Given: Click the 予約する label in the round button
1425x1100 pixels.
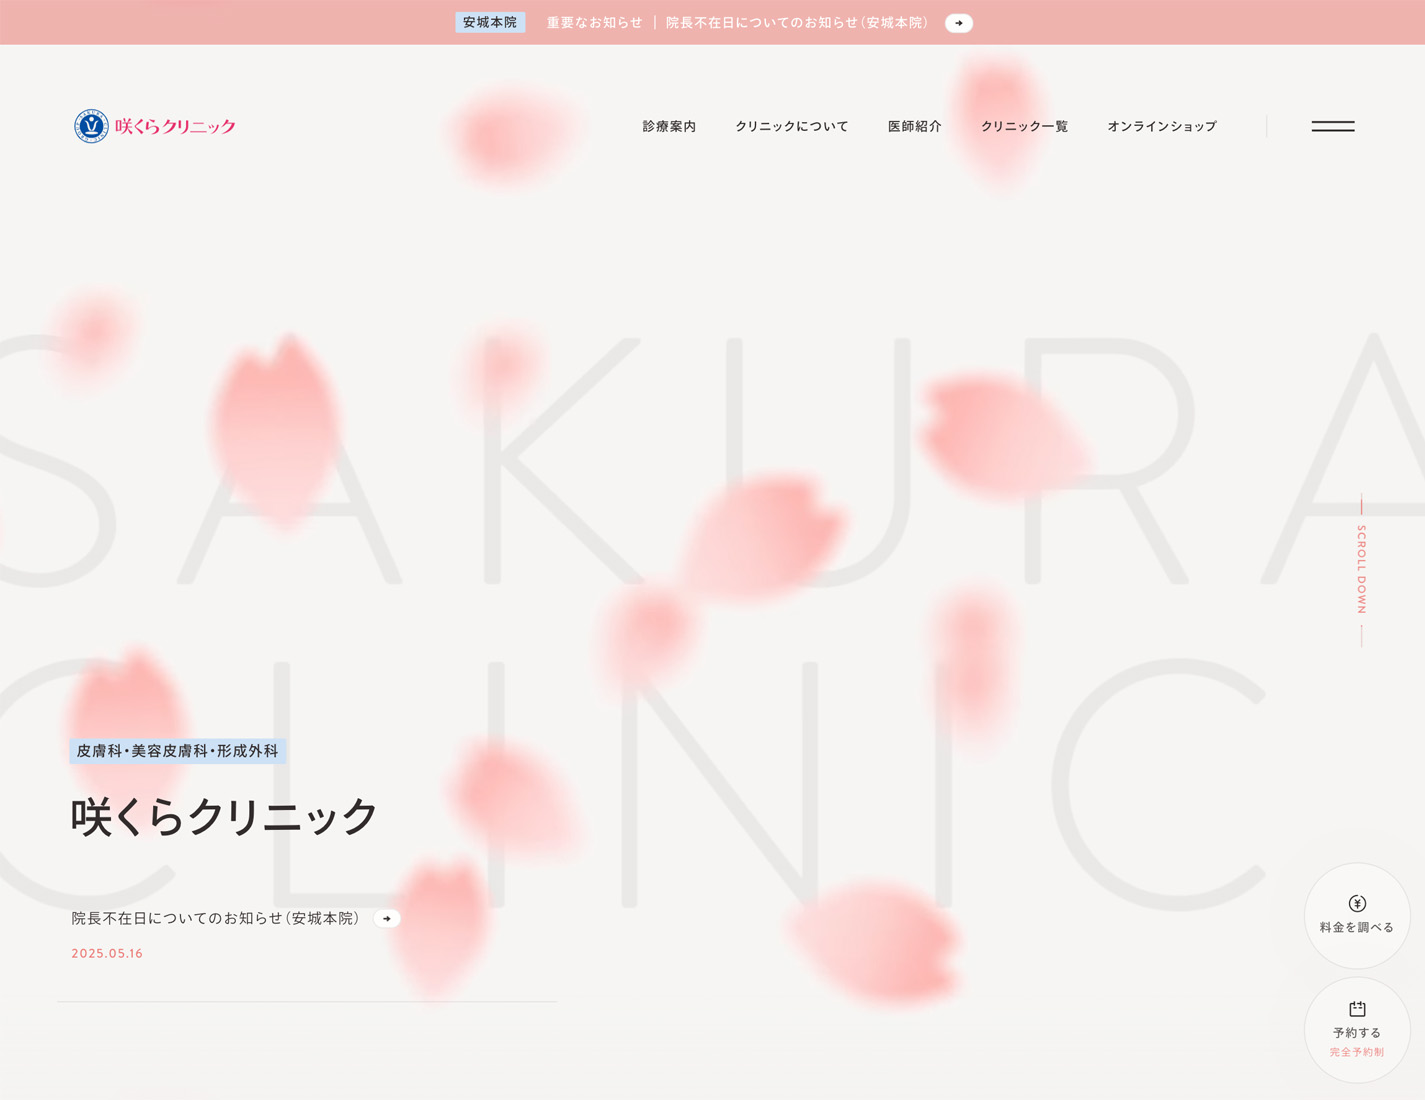Looking at the screenshot, I should [x=1357, y=1033].
